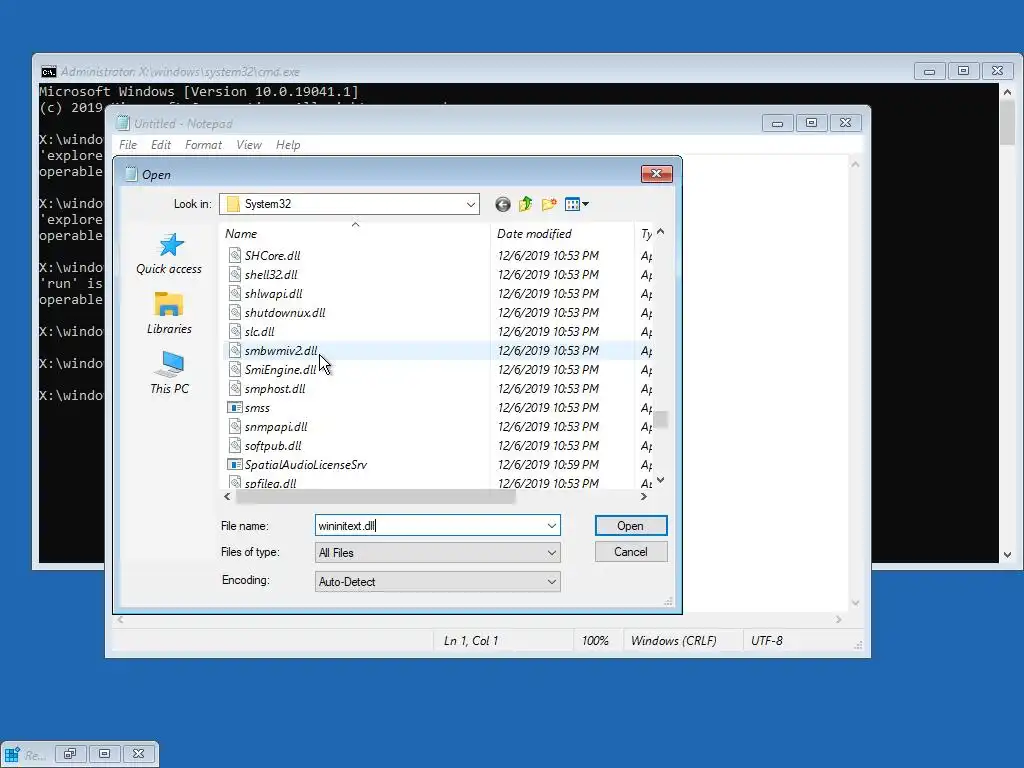The height and width of the screenshot is (768, 1024).
Task: Click the softpub.dll file icon
Action: 234,445
